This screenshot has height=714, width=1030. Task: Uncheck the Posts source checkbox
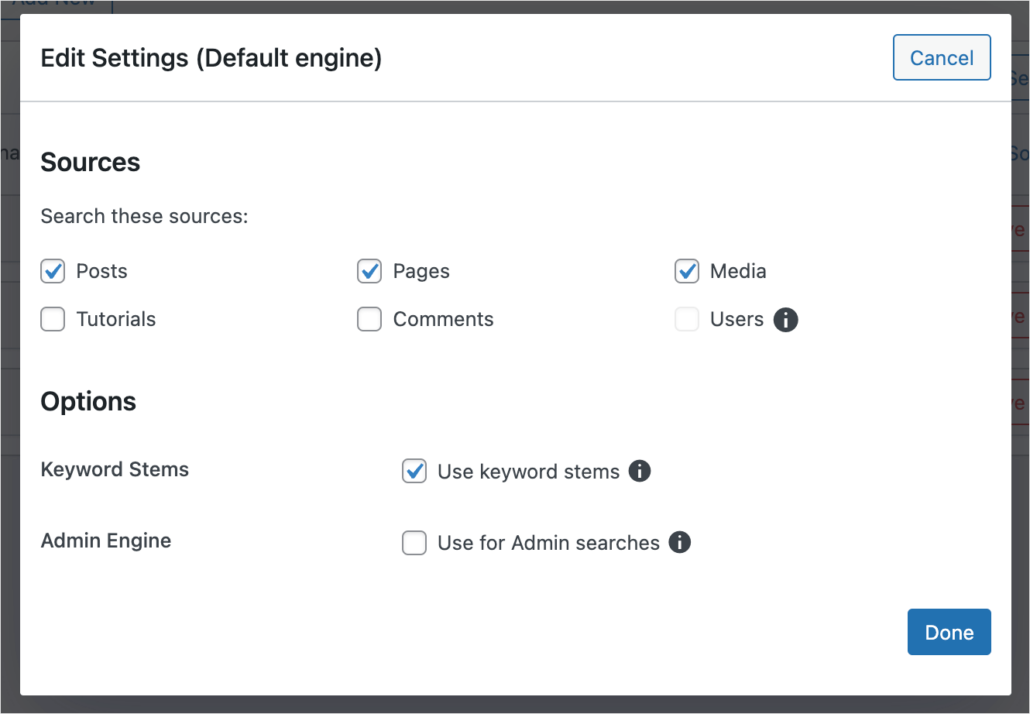coord(53,271)
